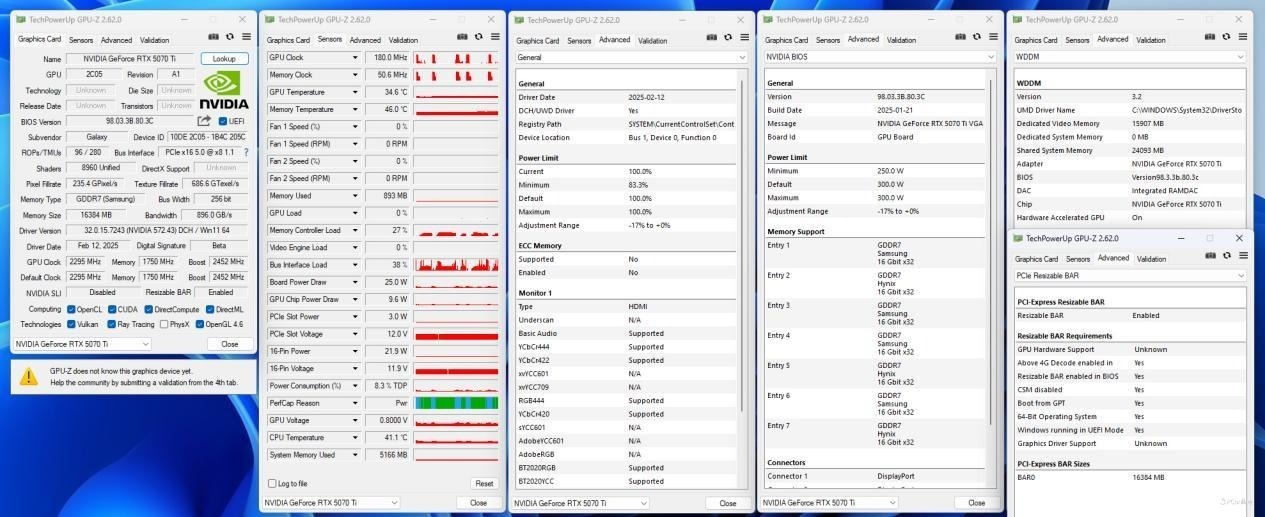Viewport: 1265px width, 517px height.
Task: Enable the PhysX checkbox
Action: coord(162,324)
